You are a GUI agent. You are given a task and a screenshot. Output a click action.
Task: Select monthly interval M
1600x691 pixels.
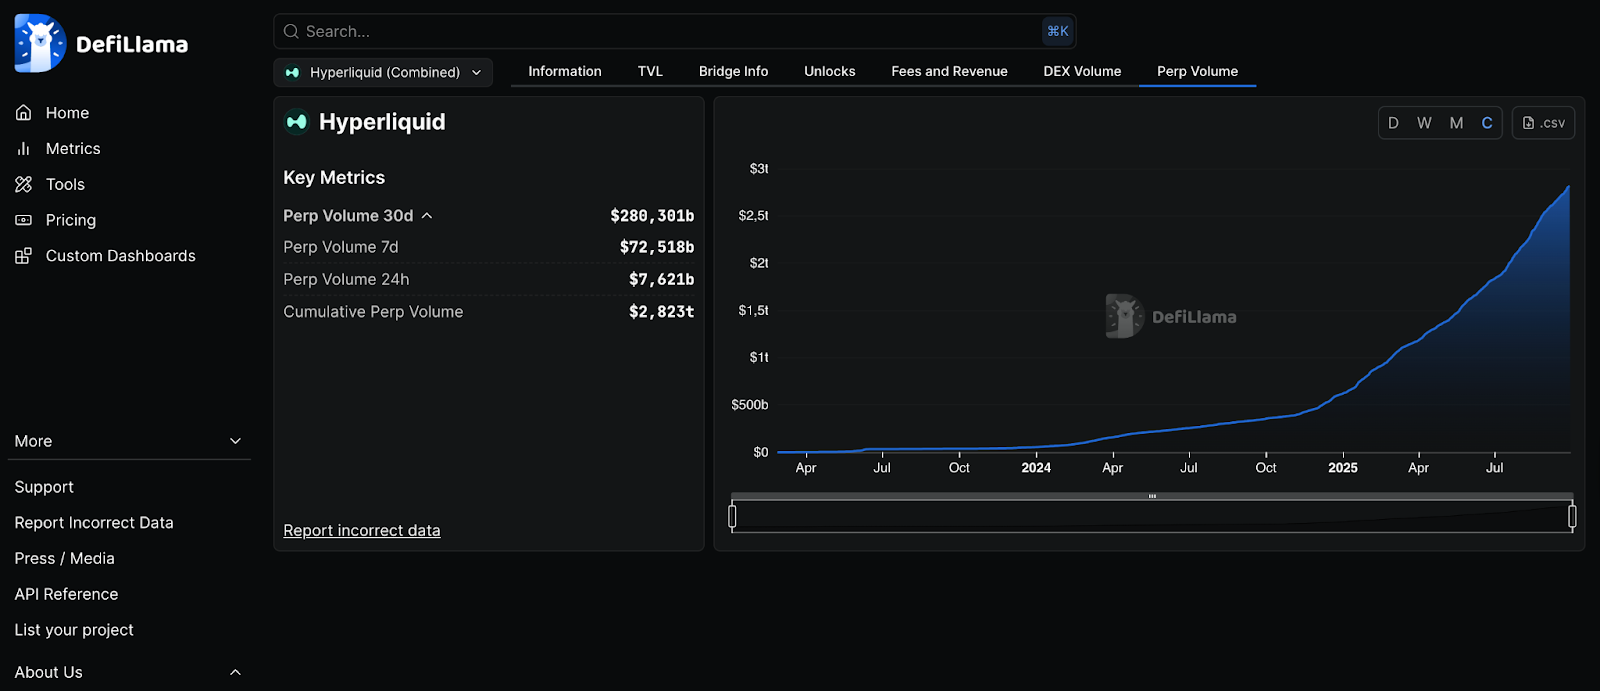coord(1456,123)
